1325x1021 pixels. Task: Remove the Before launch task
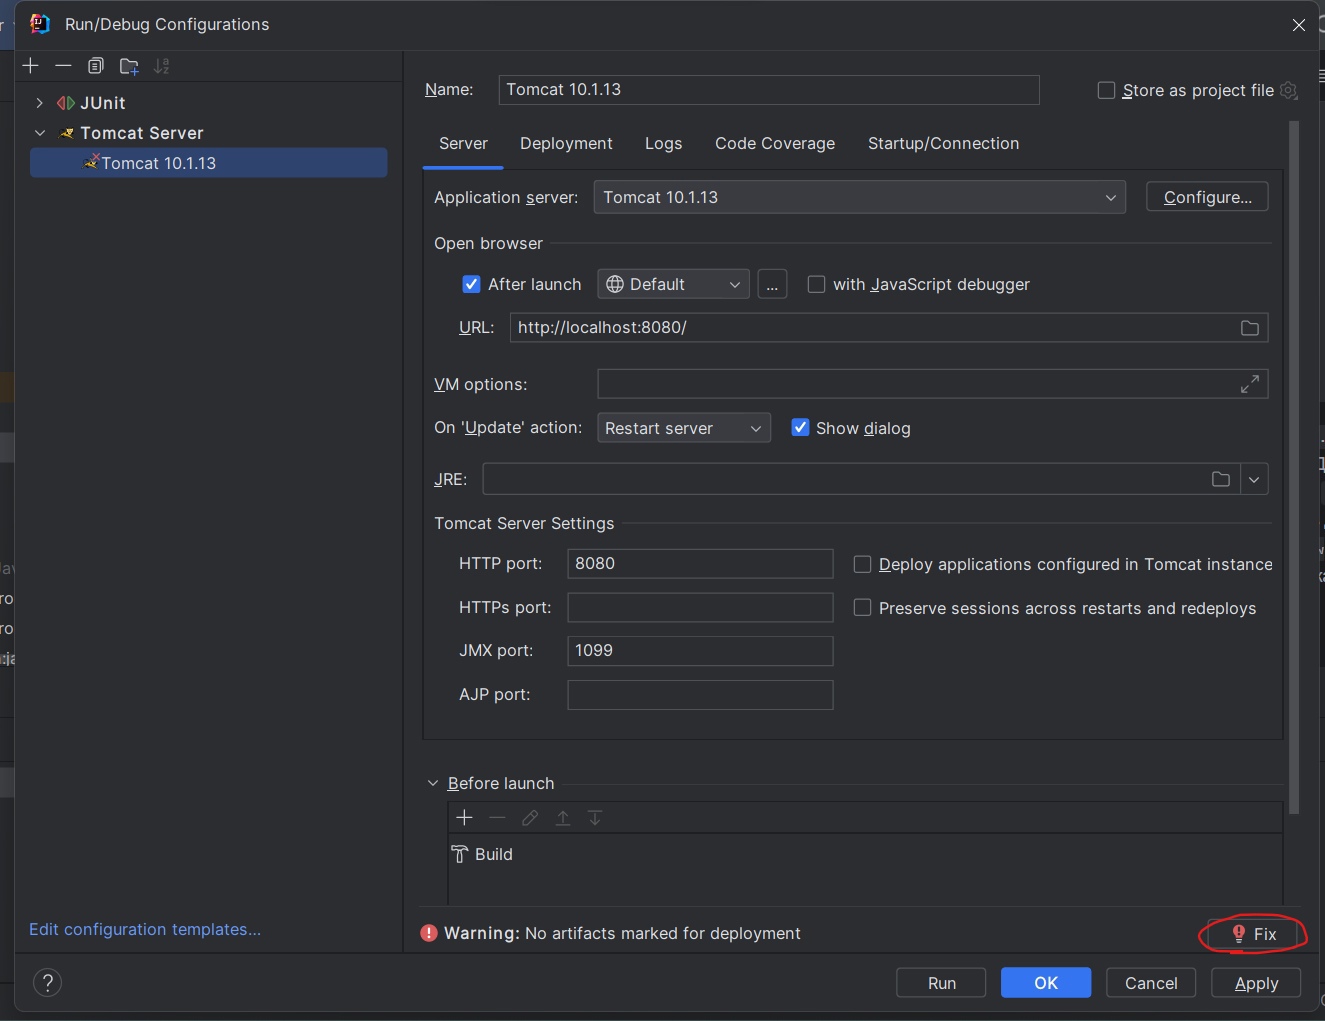(497, 818)
